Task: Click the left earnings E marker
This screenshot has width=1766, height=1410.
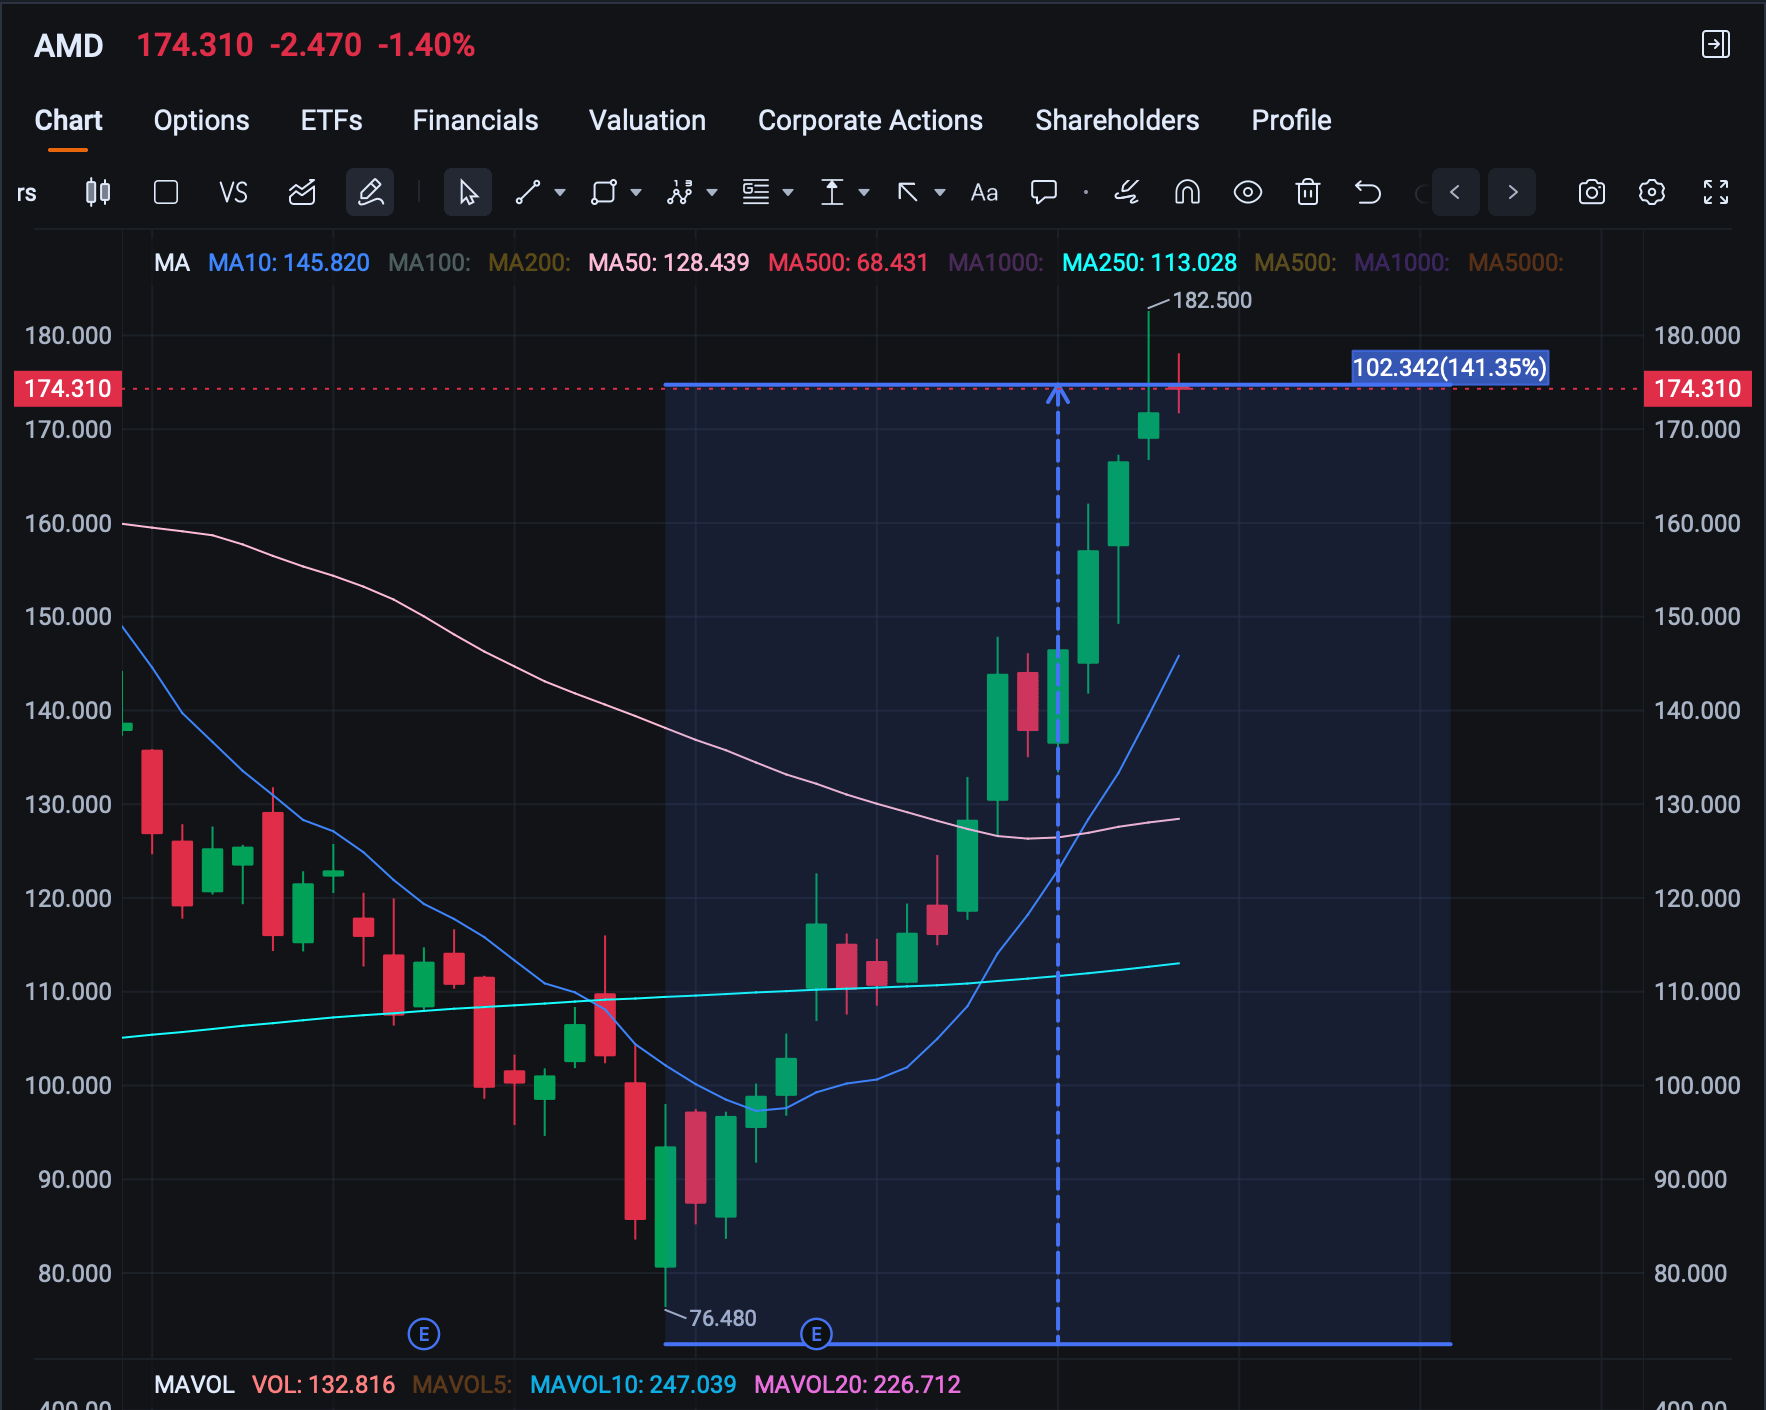Action: tap(424, 1334)
